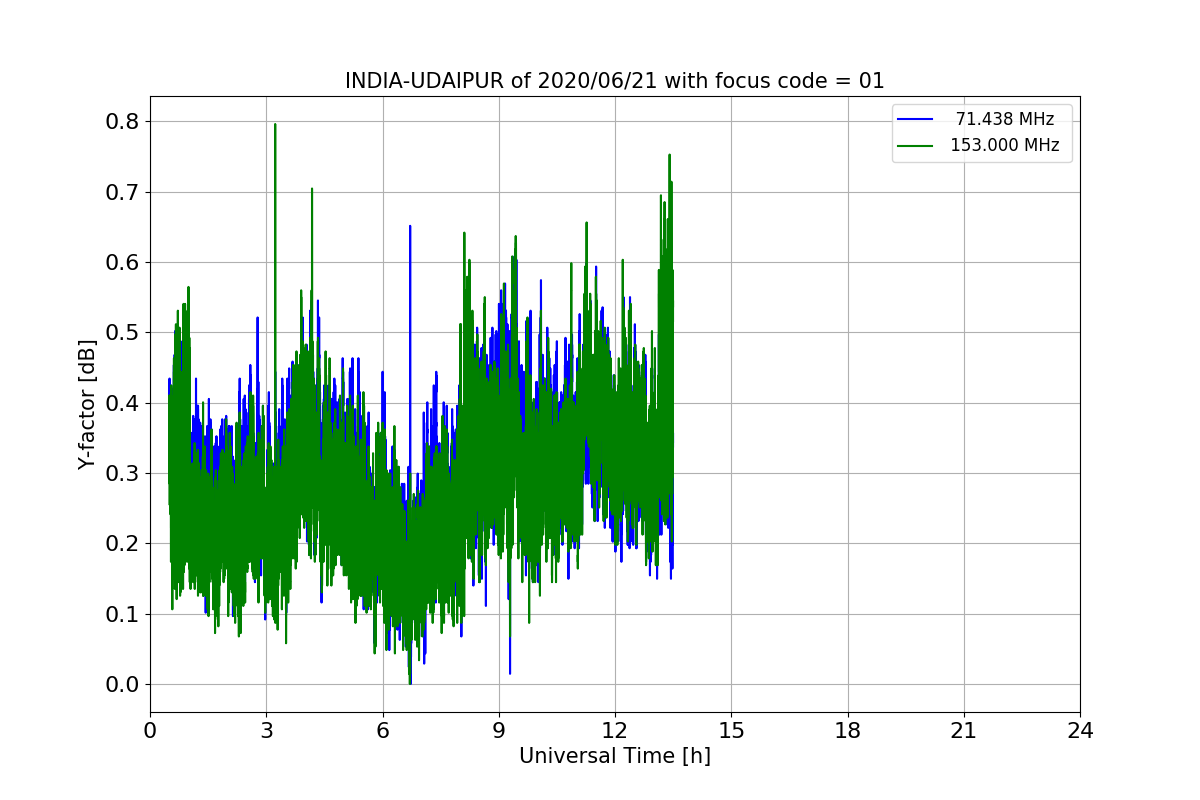This screenshot has height=800, width=1200.
Task: Click the green line sample in legend
Action: (x=916, y=145)
